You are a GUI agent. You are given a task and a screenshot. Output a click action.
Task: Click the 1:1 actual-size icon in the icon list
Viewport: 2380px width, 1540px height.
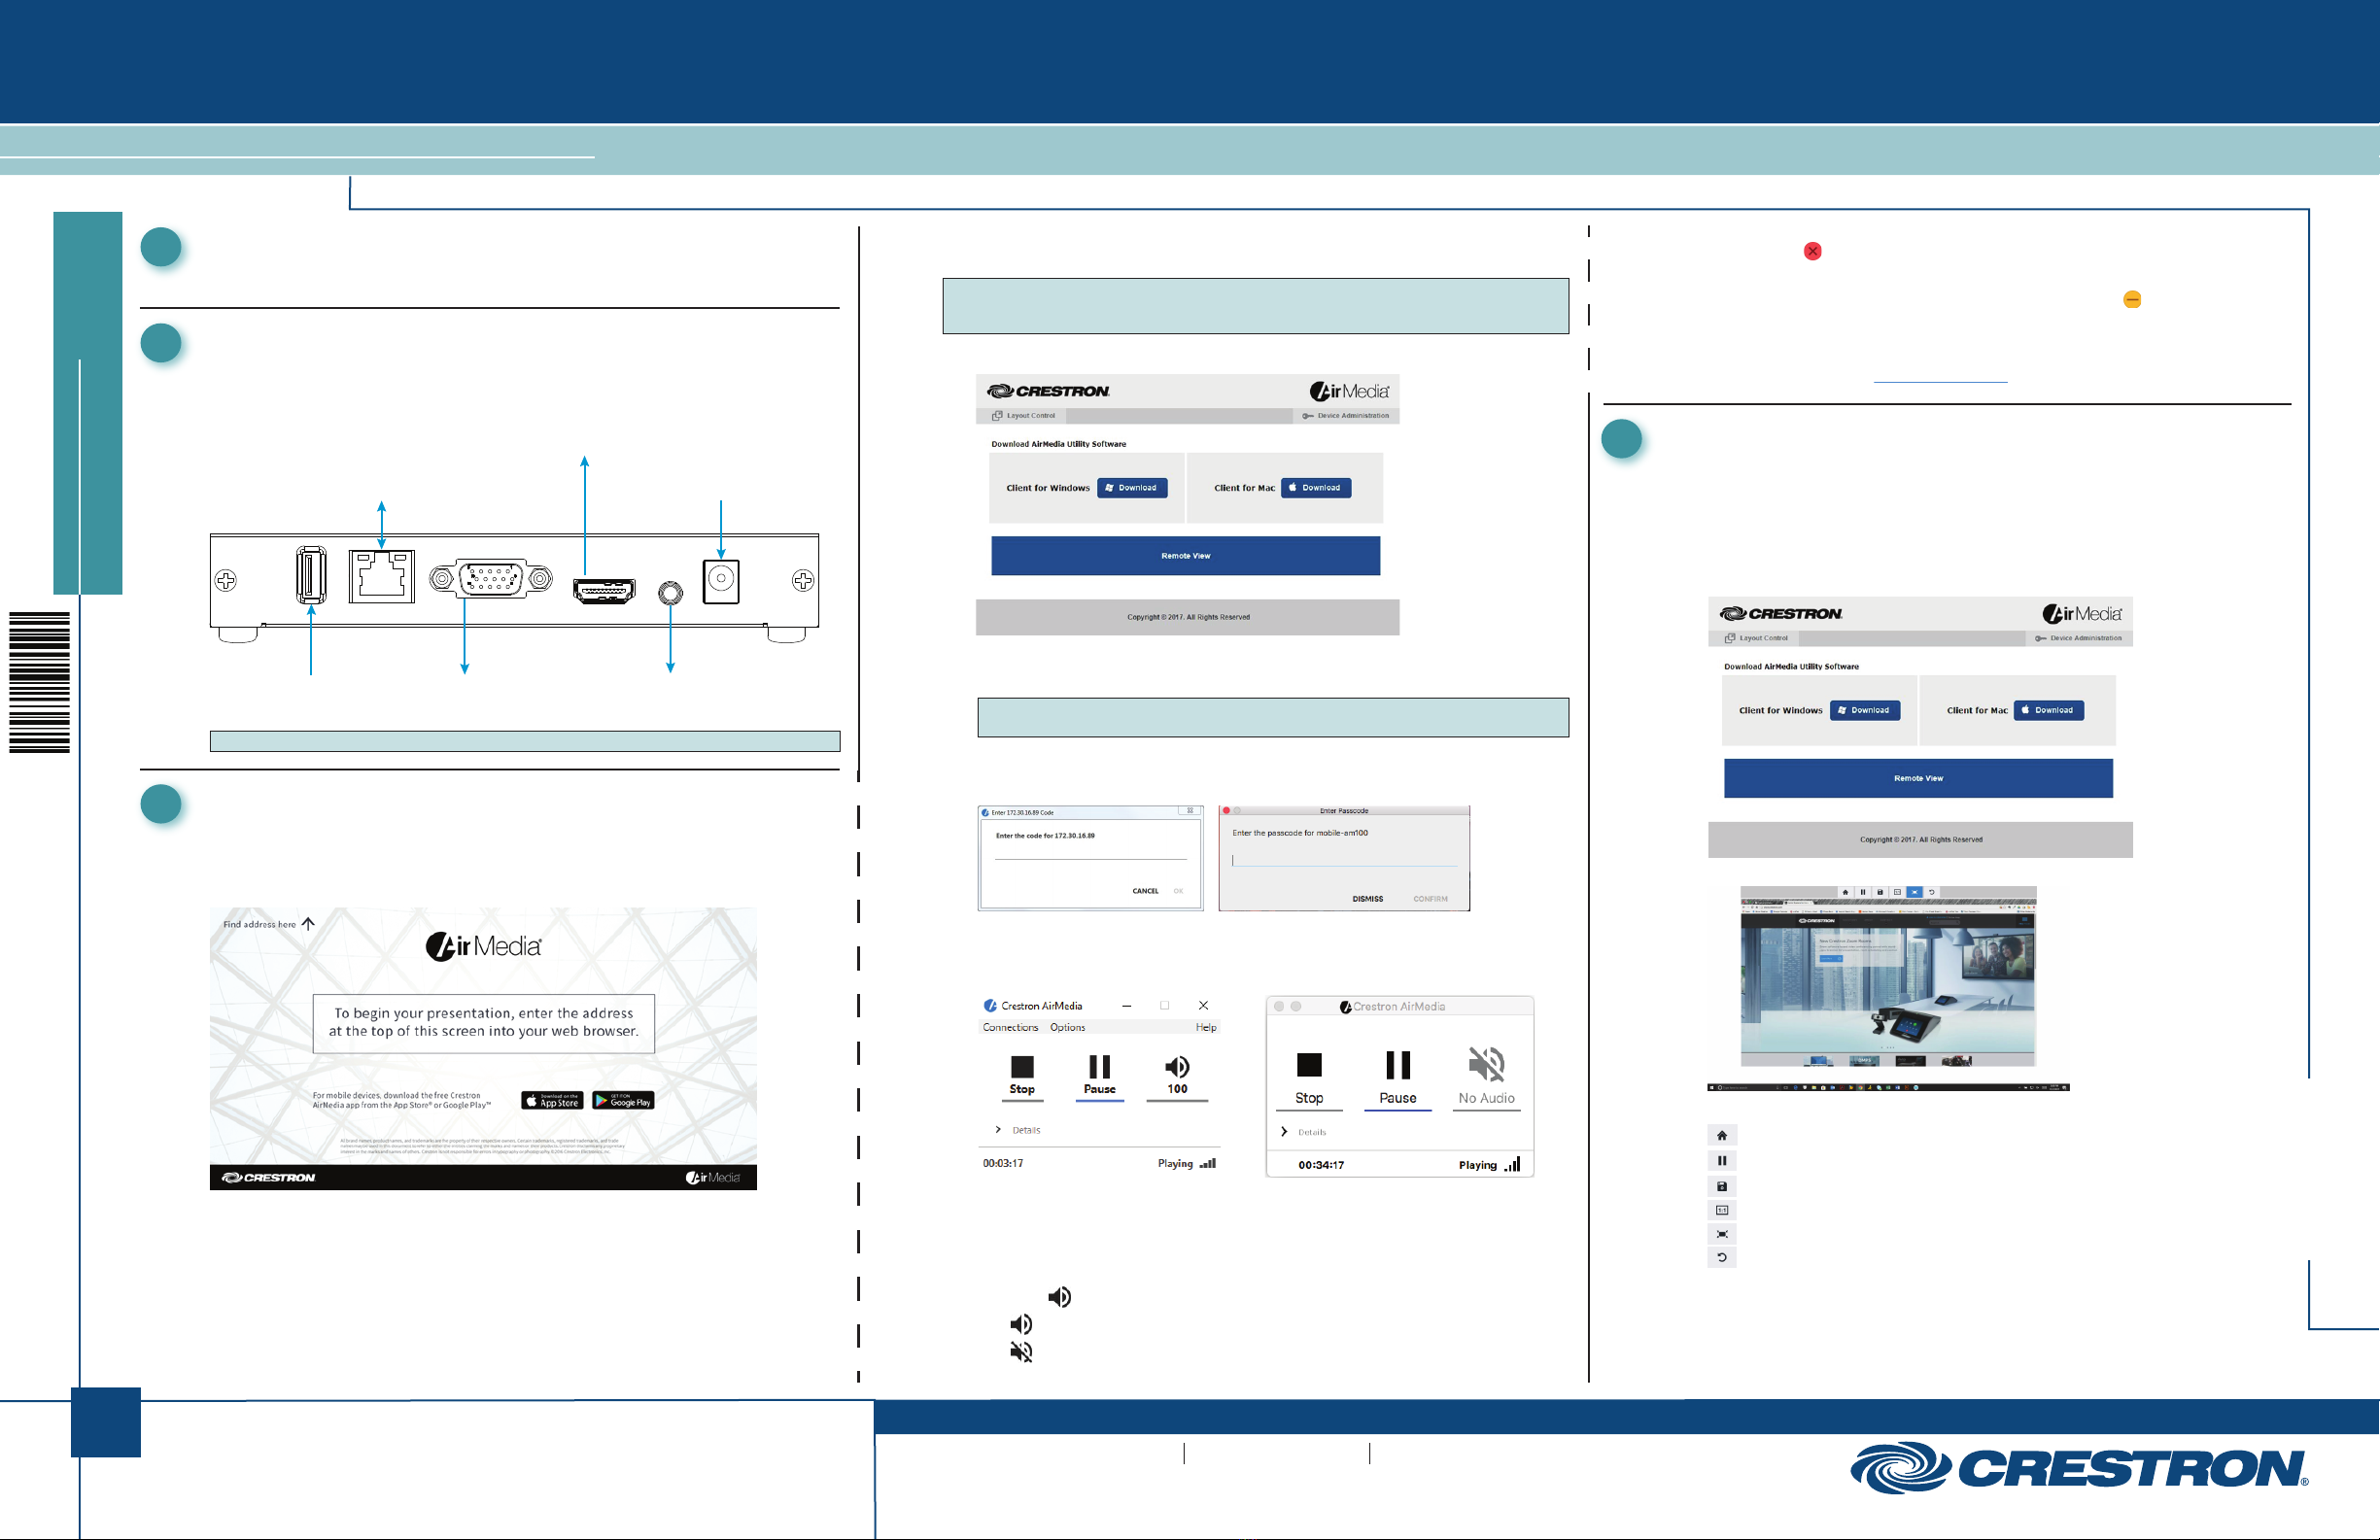[1722, 1210]
